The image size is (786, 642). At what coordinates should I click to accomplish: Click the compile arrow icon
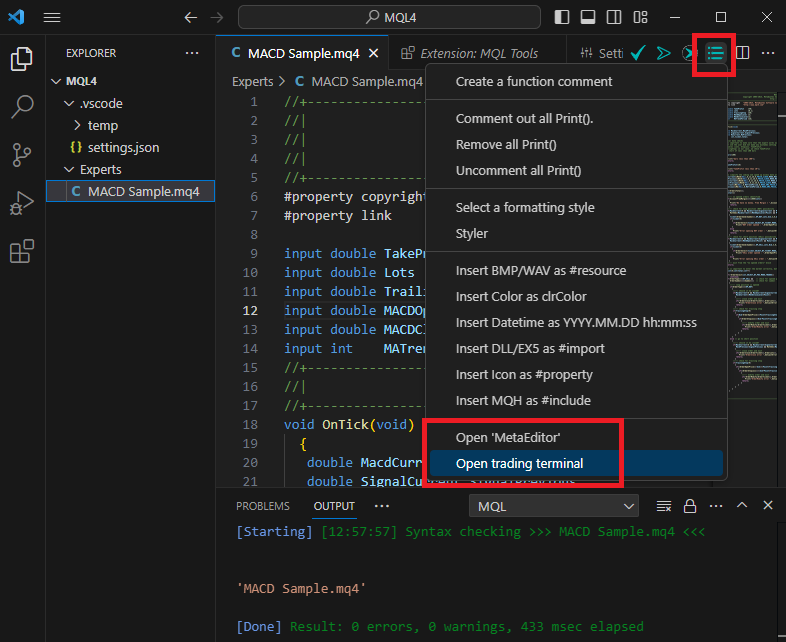tap(664, 53)
